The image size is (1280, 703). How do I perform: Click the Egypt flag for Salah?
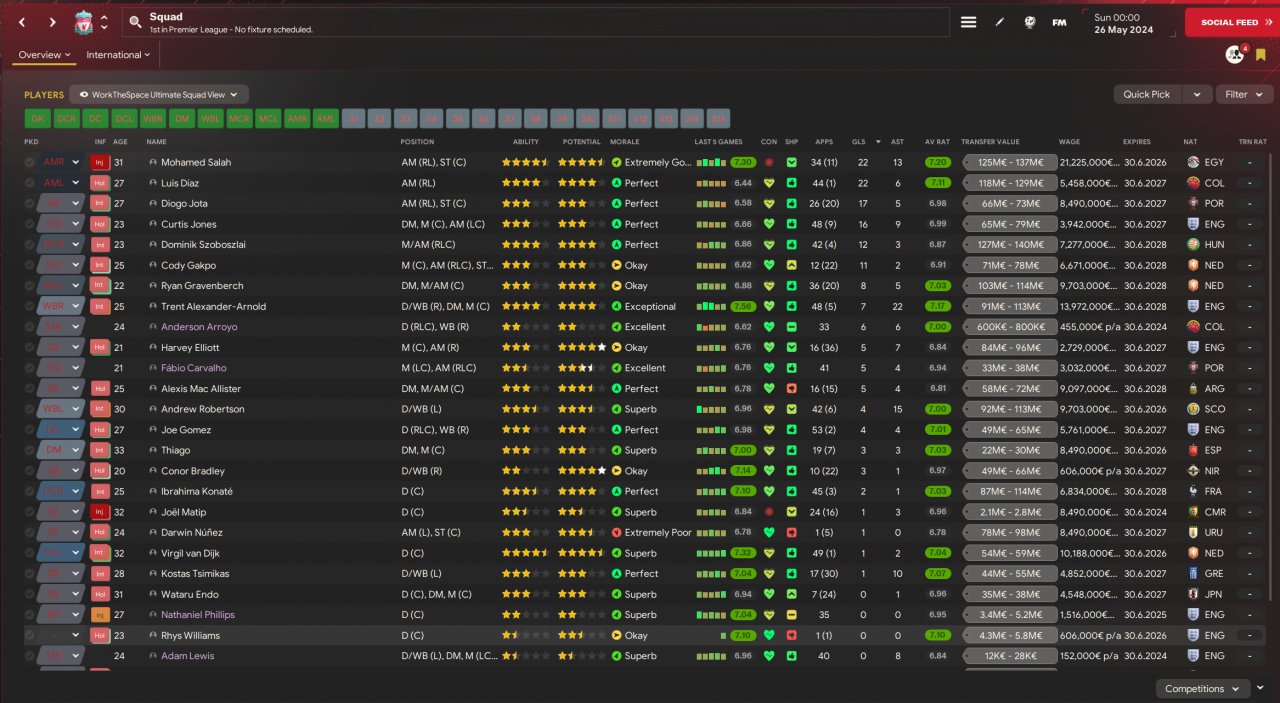1193,162
